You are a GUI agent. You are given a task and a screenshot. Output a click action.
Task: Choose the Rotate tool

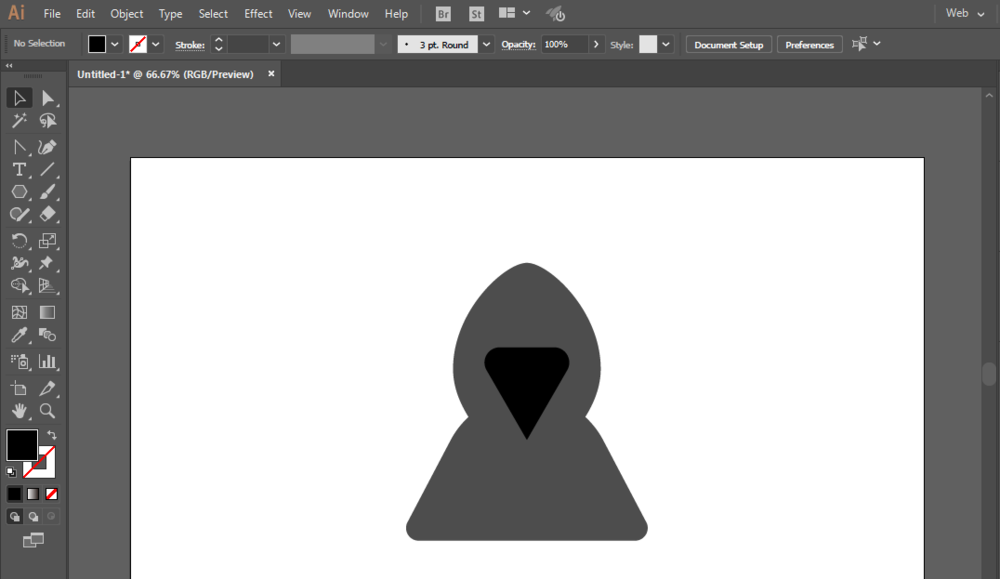pos(19,240)
